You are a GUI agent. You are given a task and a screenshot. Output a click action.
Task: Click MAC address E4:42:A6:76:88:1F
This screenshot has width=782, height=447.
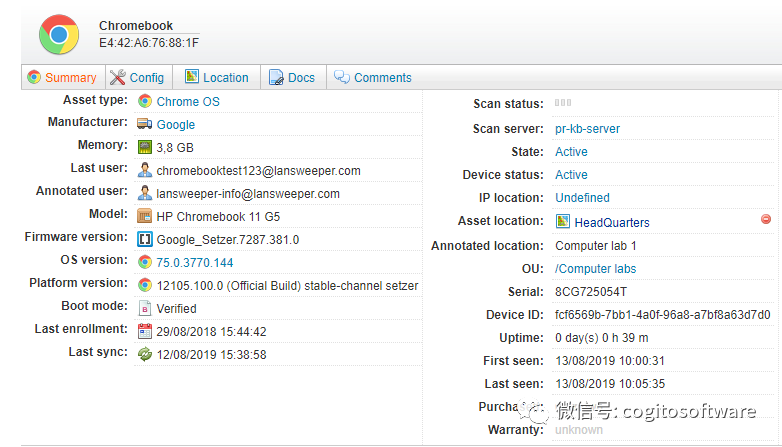149,43
